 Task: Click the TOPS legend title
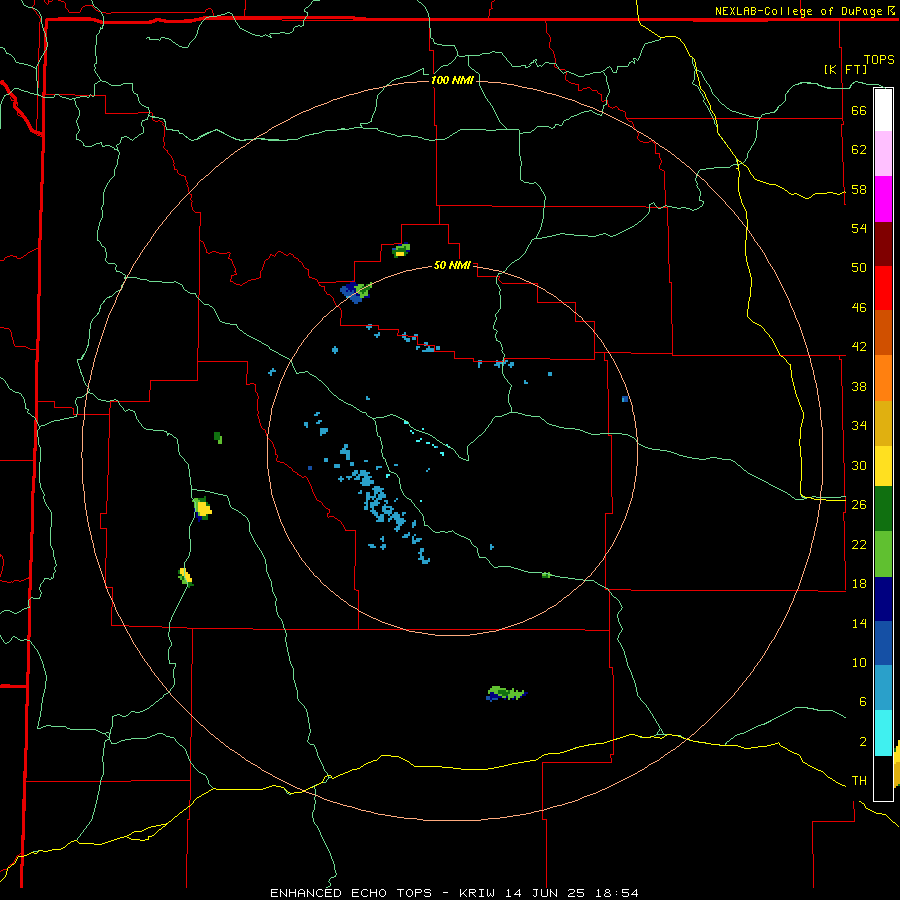pyautogui.click(x=879, y=59)
